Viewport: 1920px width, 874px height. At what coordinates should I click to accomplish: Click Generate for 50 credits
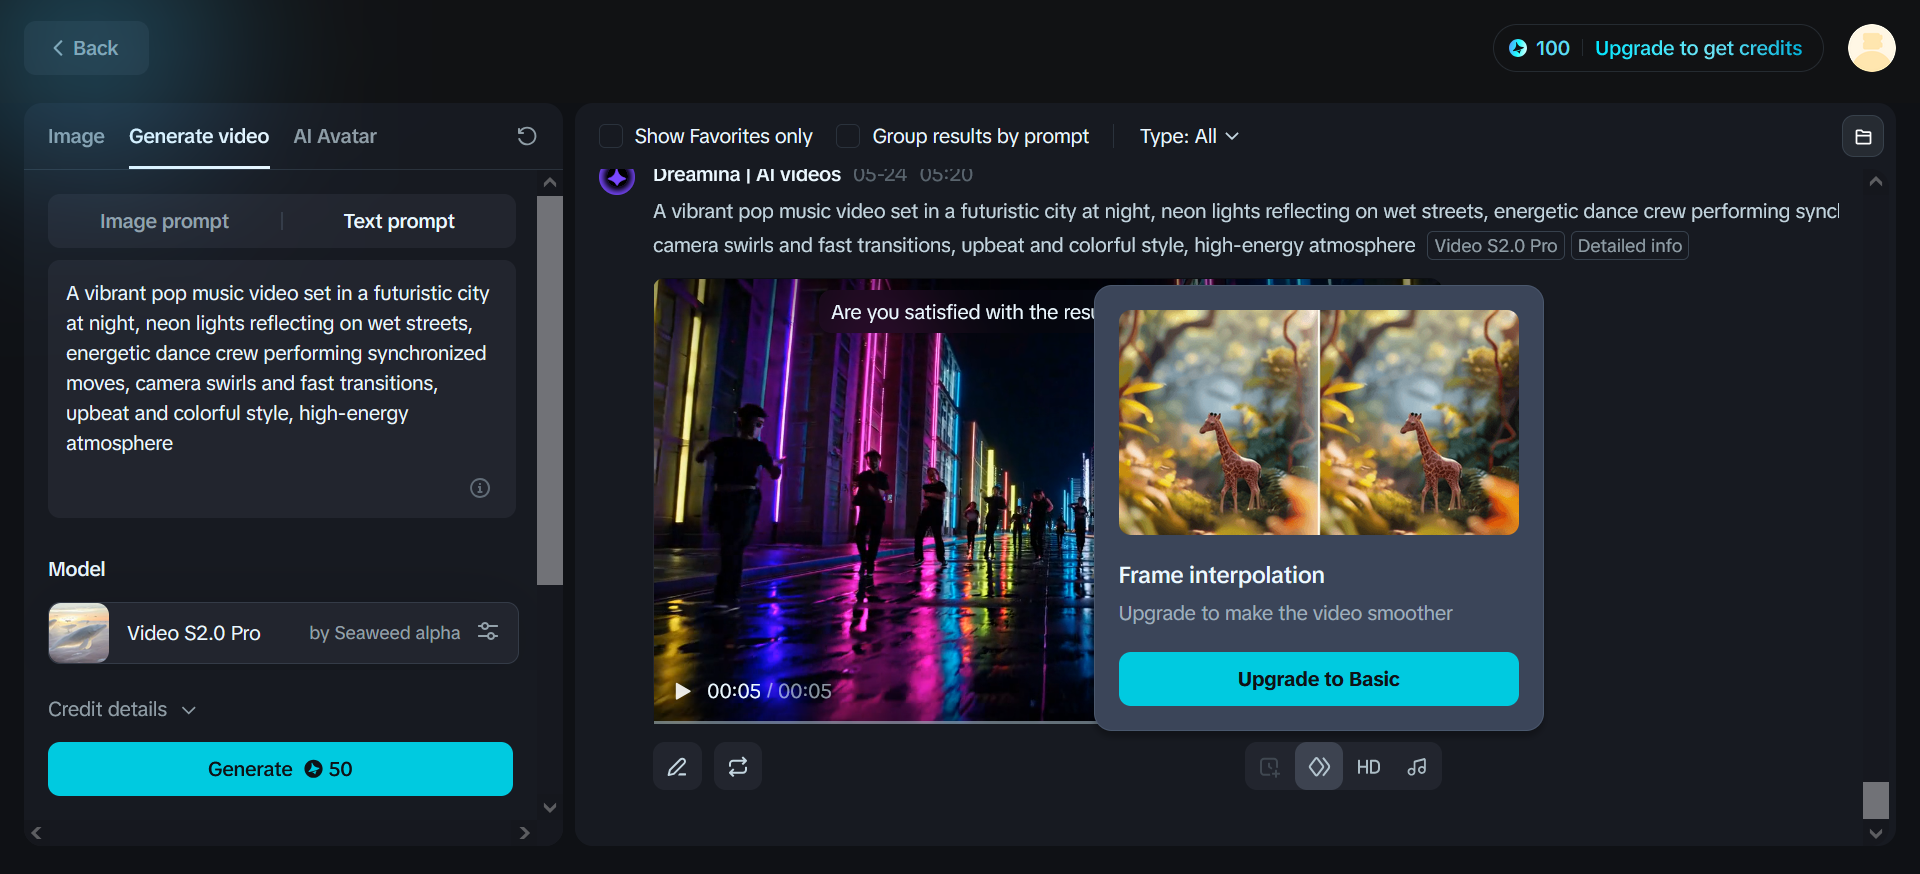coord(280,769)
